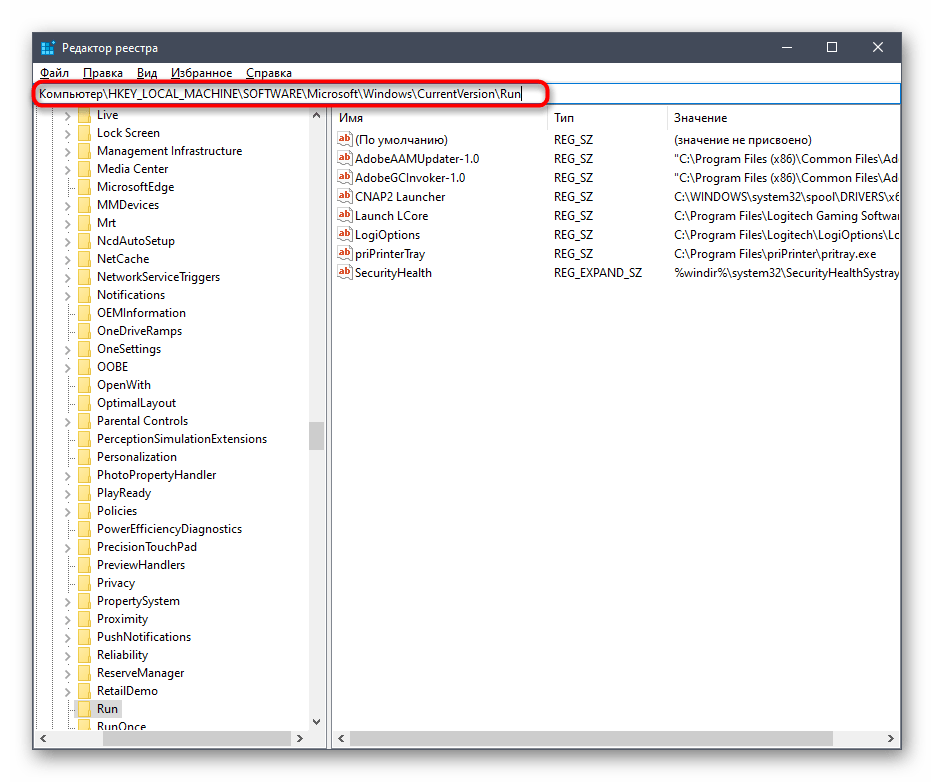Click scroll-down arrow of the key tree
Image resolution: width=934 pixels, height=782 pixels.
click(316, 722)
